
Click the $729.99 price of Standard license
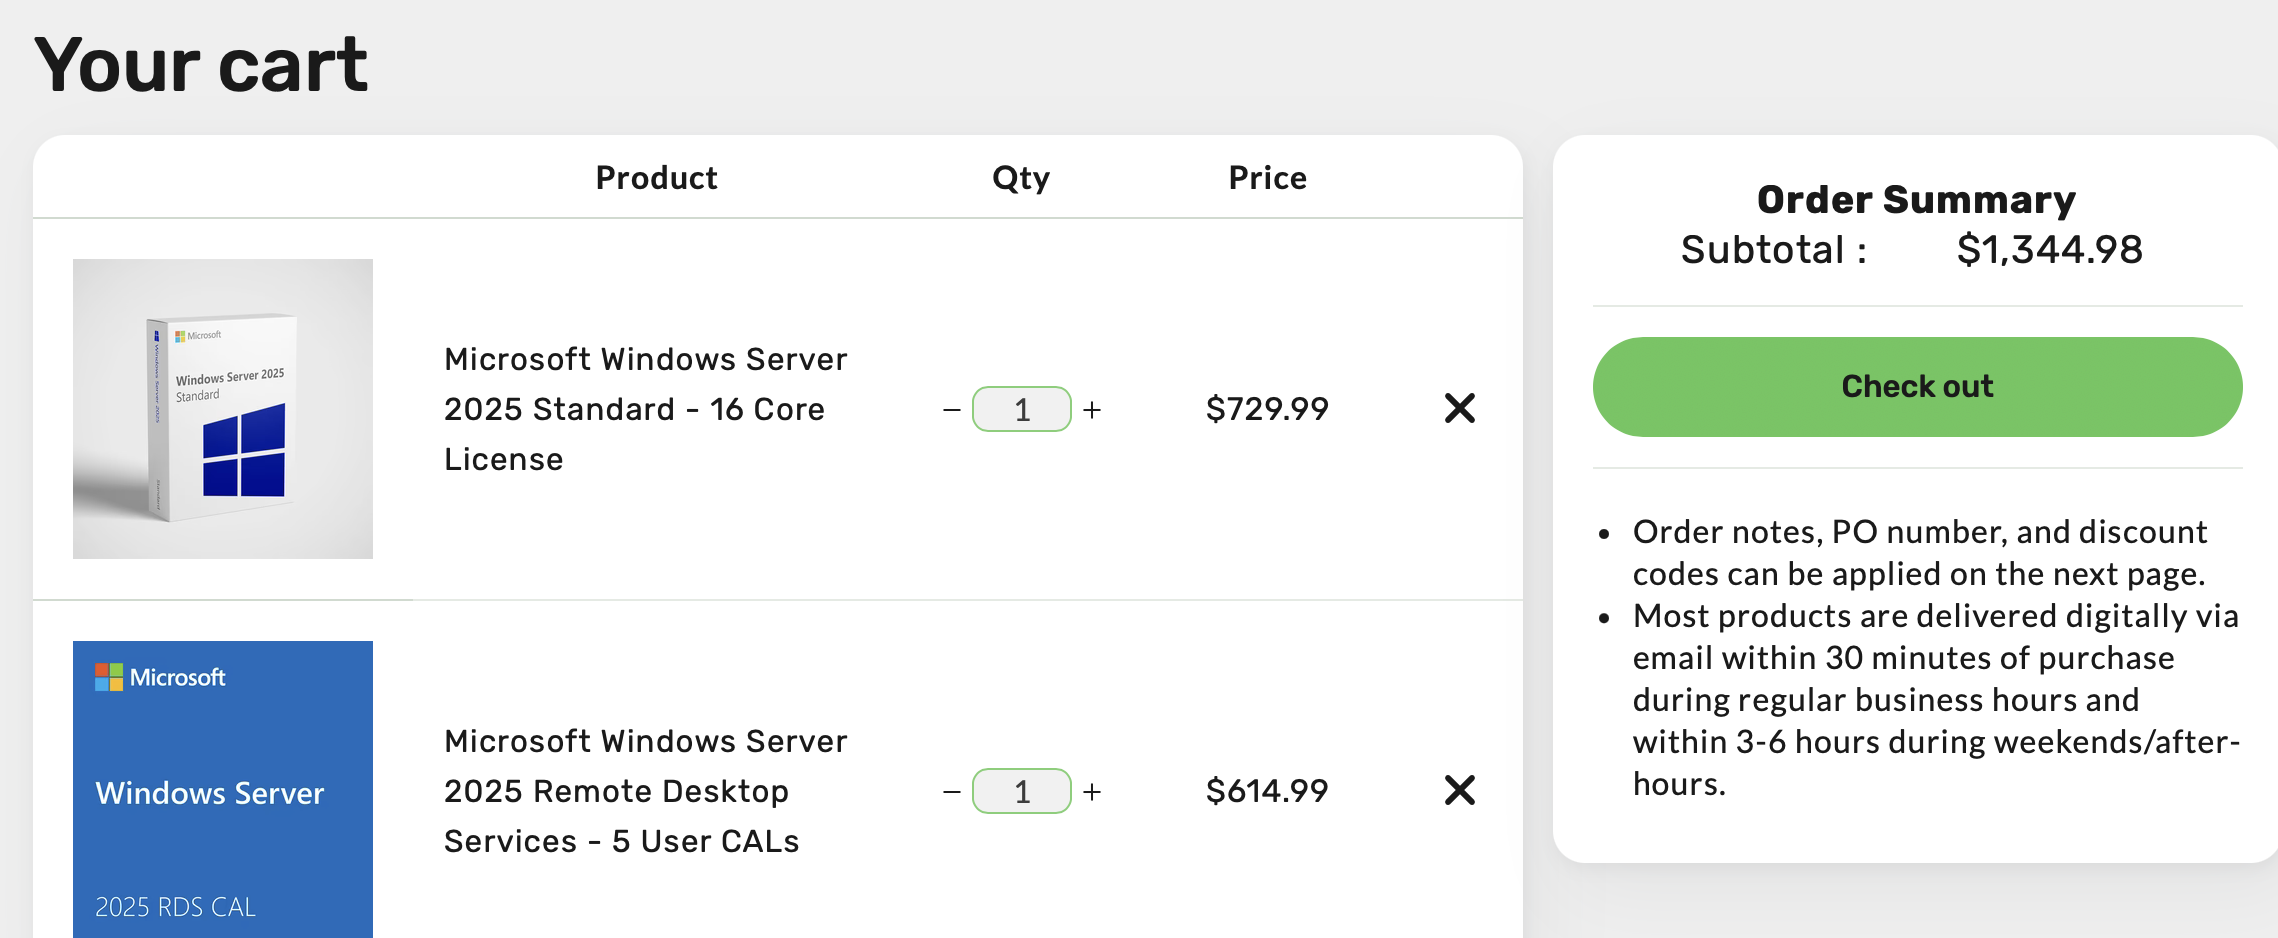[1267, 409]
